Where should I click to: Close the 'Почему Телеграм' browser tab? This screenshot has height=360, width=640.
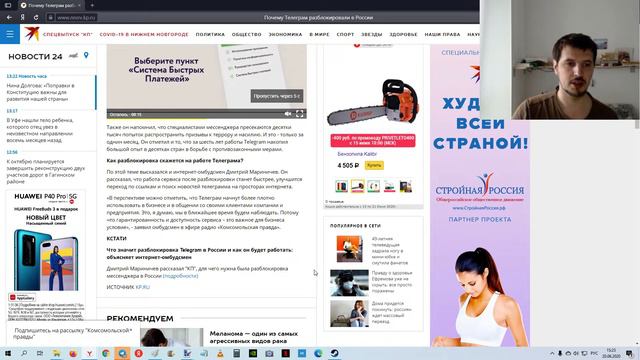(79, 5)
